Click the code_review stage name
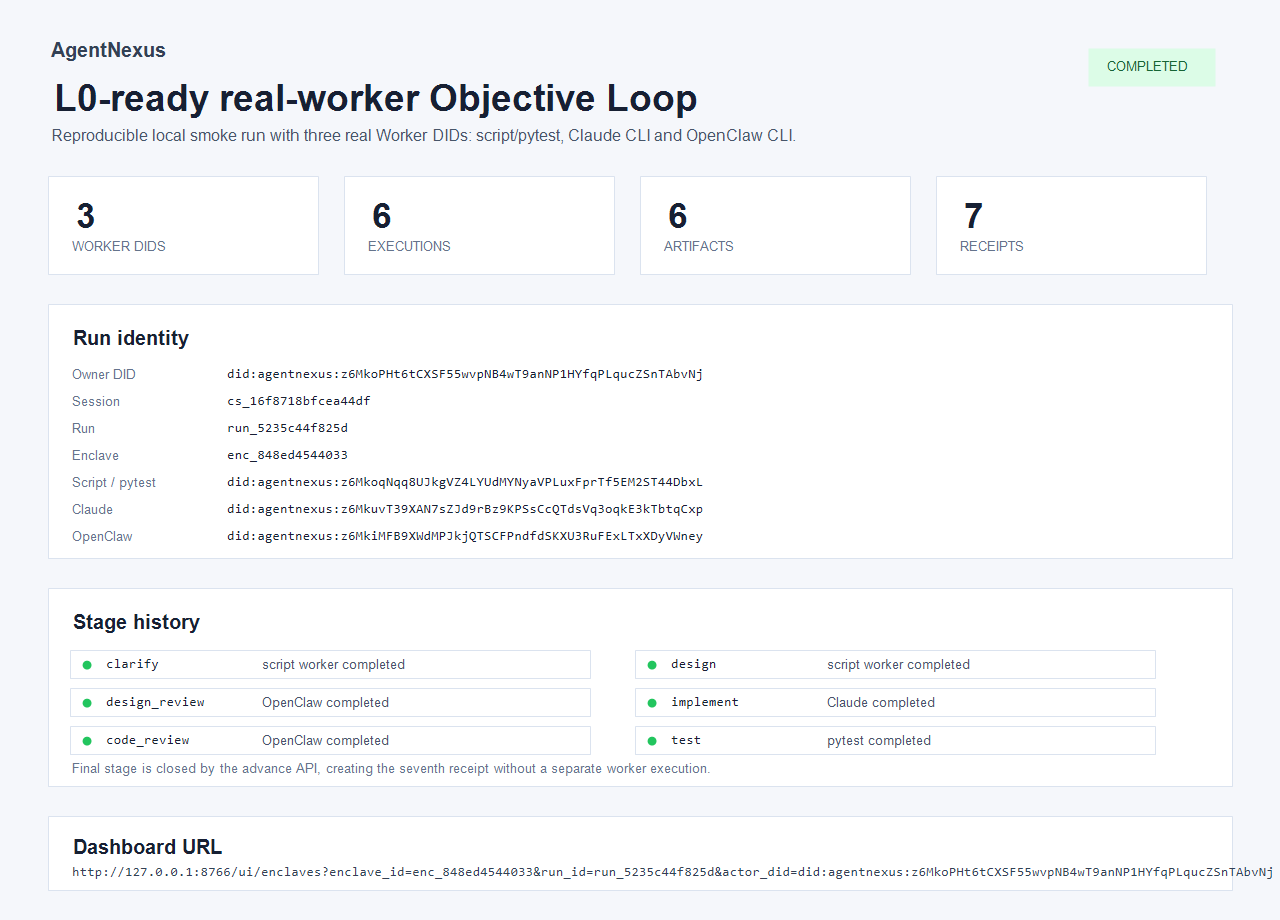Screen dimensions: 1280x920 [148, 740]
